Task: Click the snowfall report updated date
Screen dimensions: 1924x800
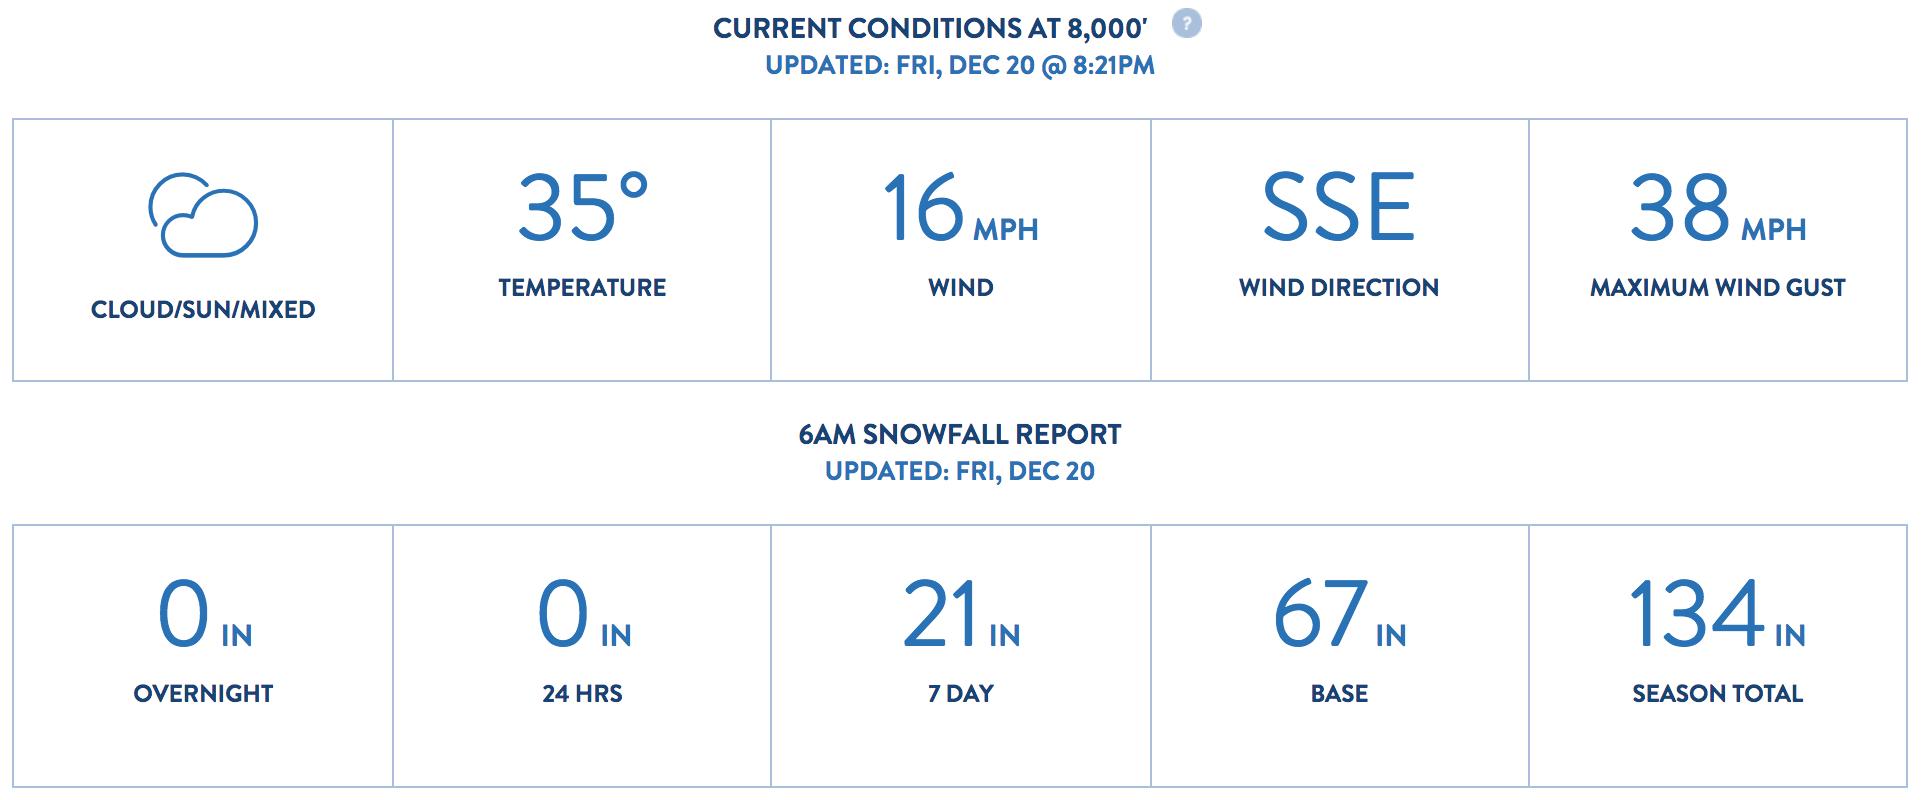Action: click(x=960, y=471)
